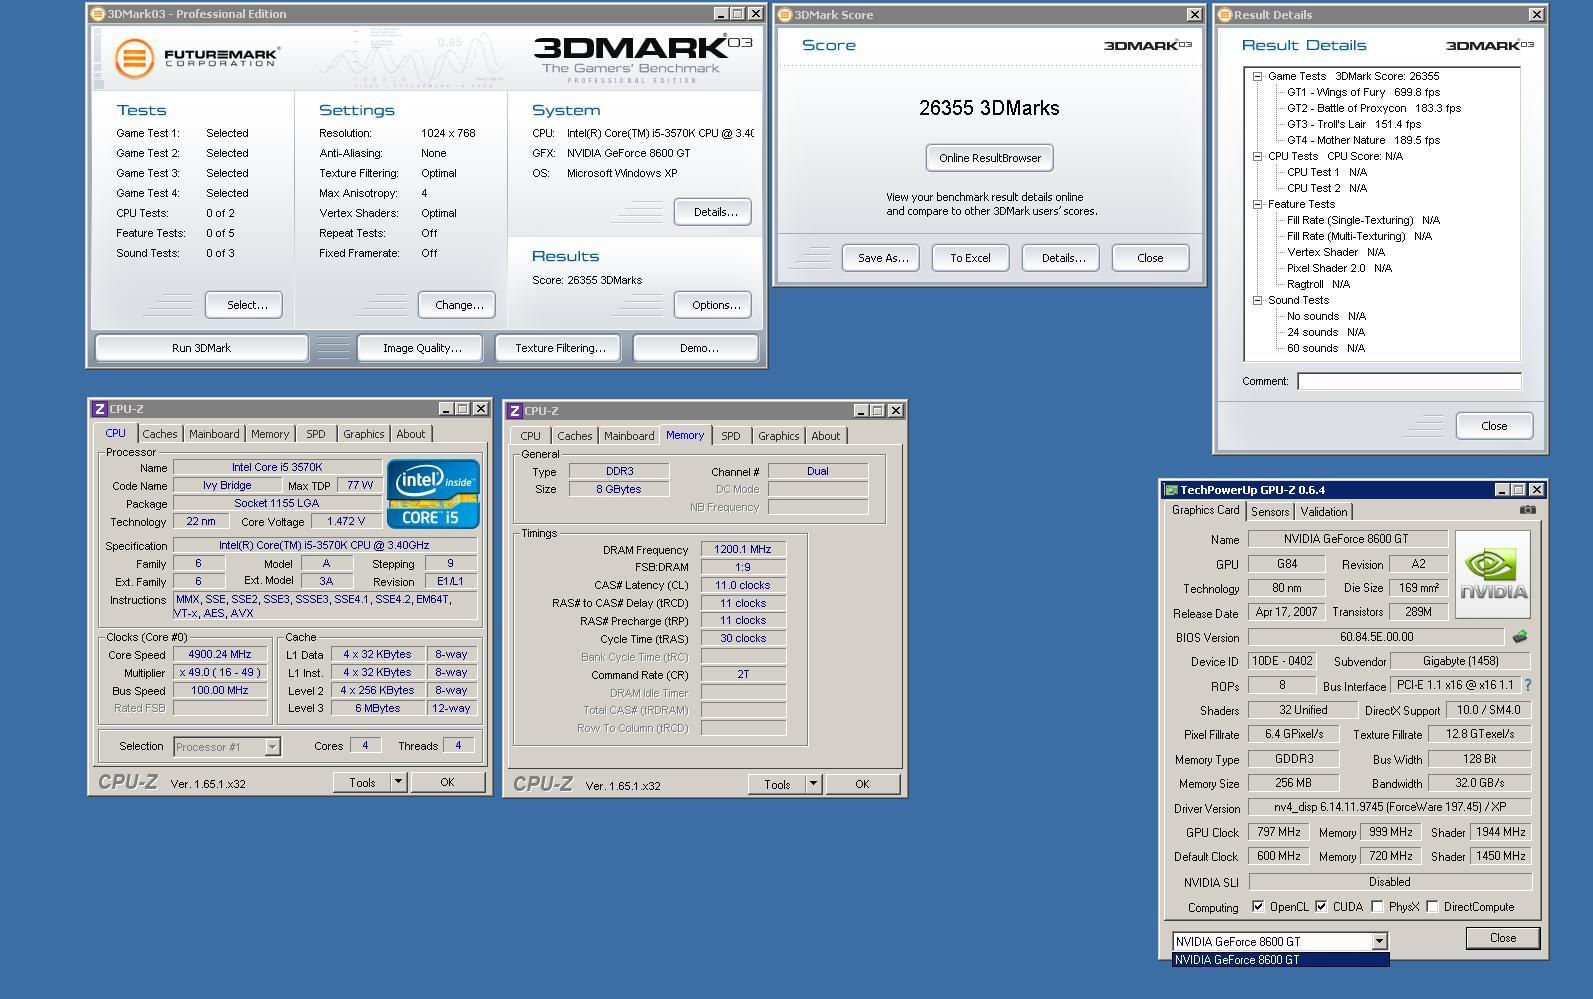The height and width of the screenshot is (999, 1593).
Task: Toggle the OpenCL checkbox in GPU-Z
Action: 1258,907
